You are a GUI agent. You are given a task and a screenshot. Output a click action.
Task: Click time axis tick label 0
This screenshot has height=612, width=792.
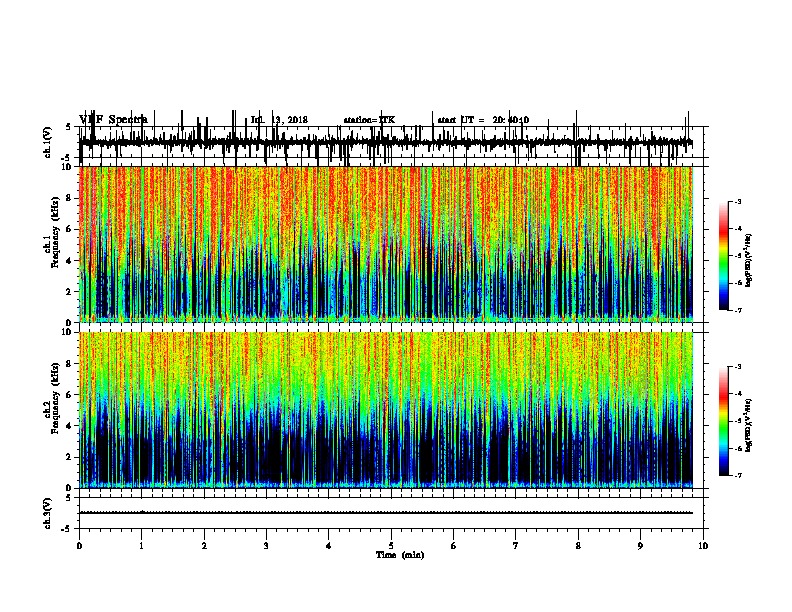(79, 546)
